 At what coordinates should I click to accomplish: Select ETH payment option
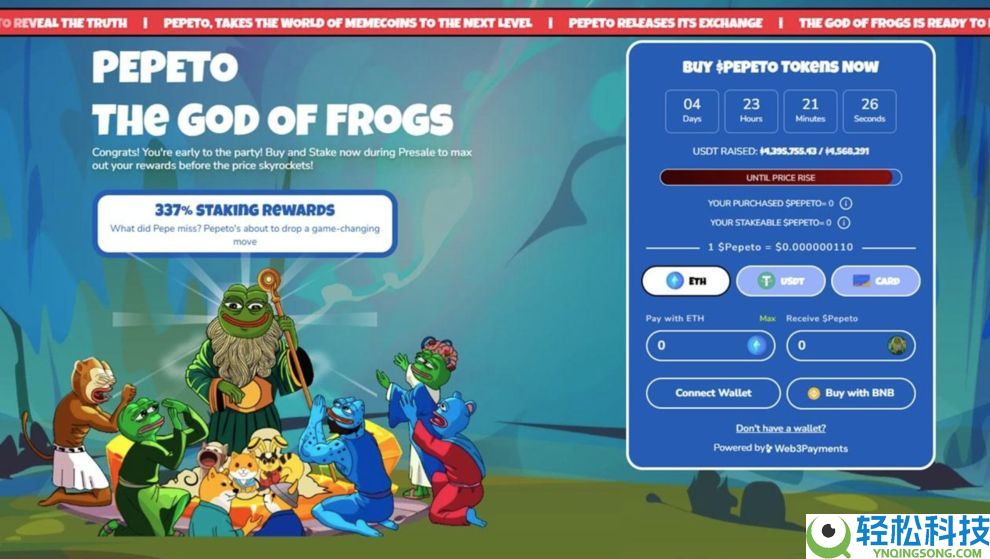(686, 280)
